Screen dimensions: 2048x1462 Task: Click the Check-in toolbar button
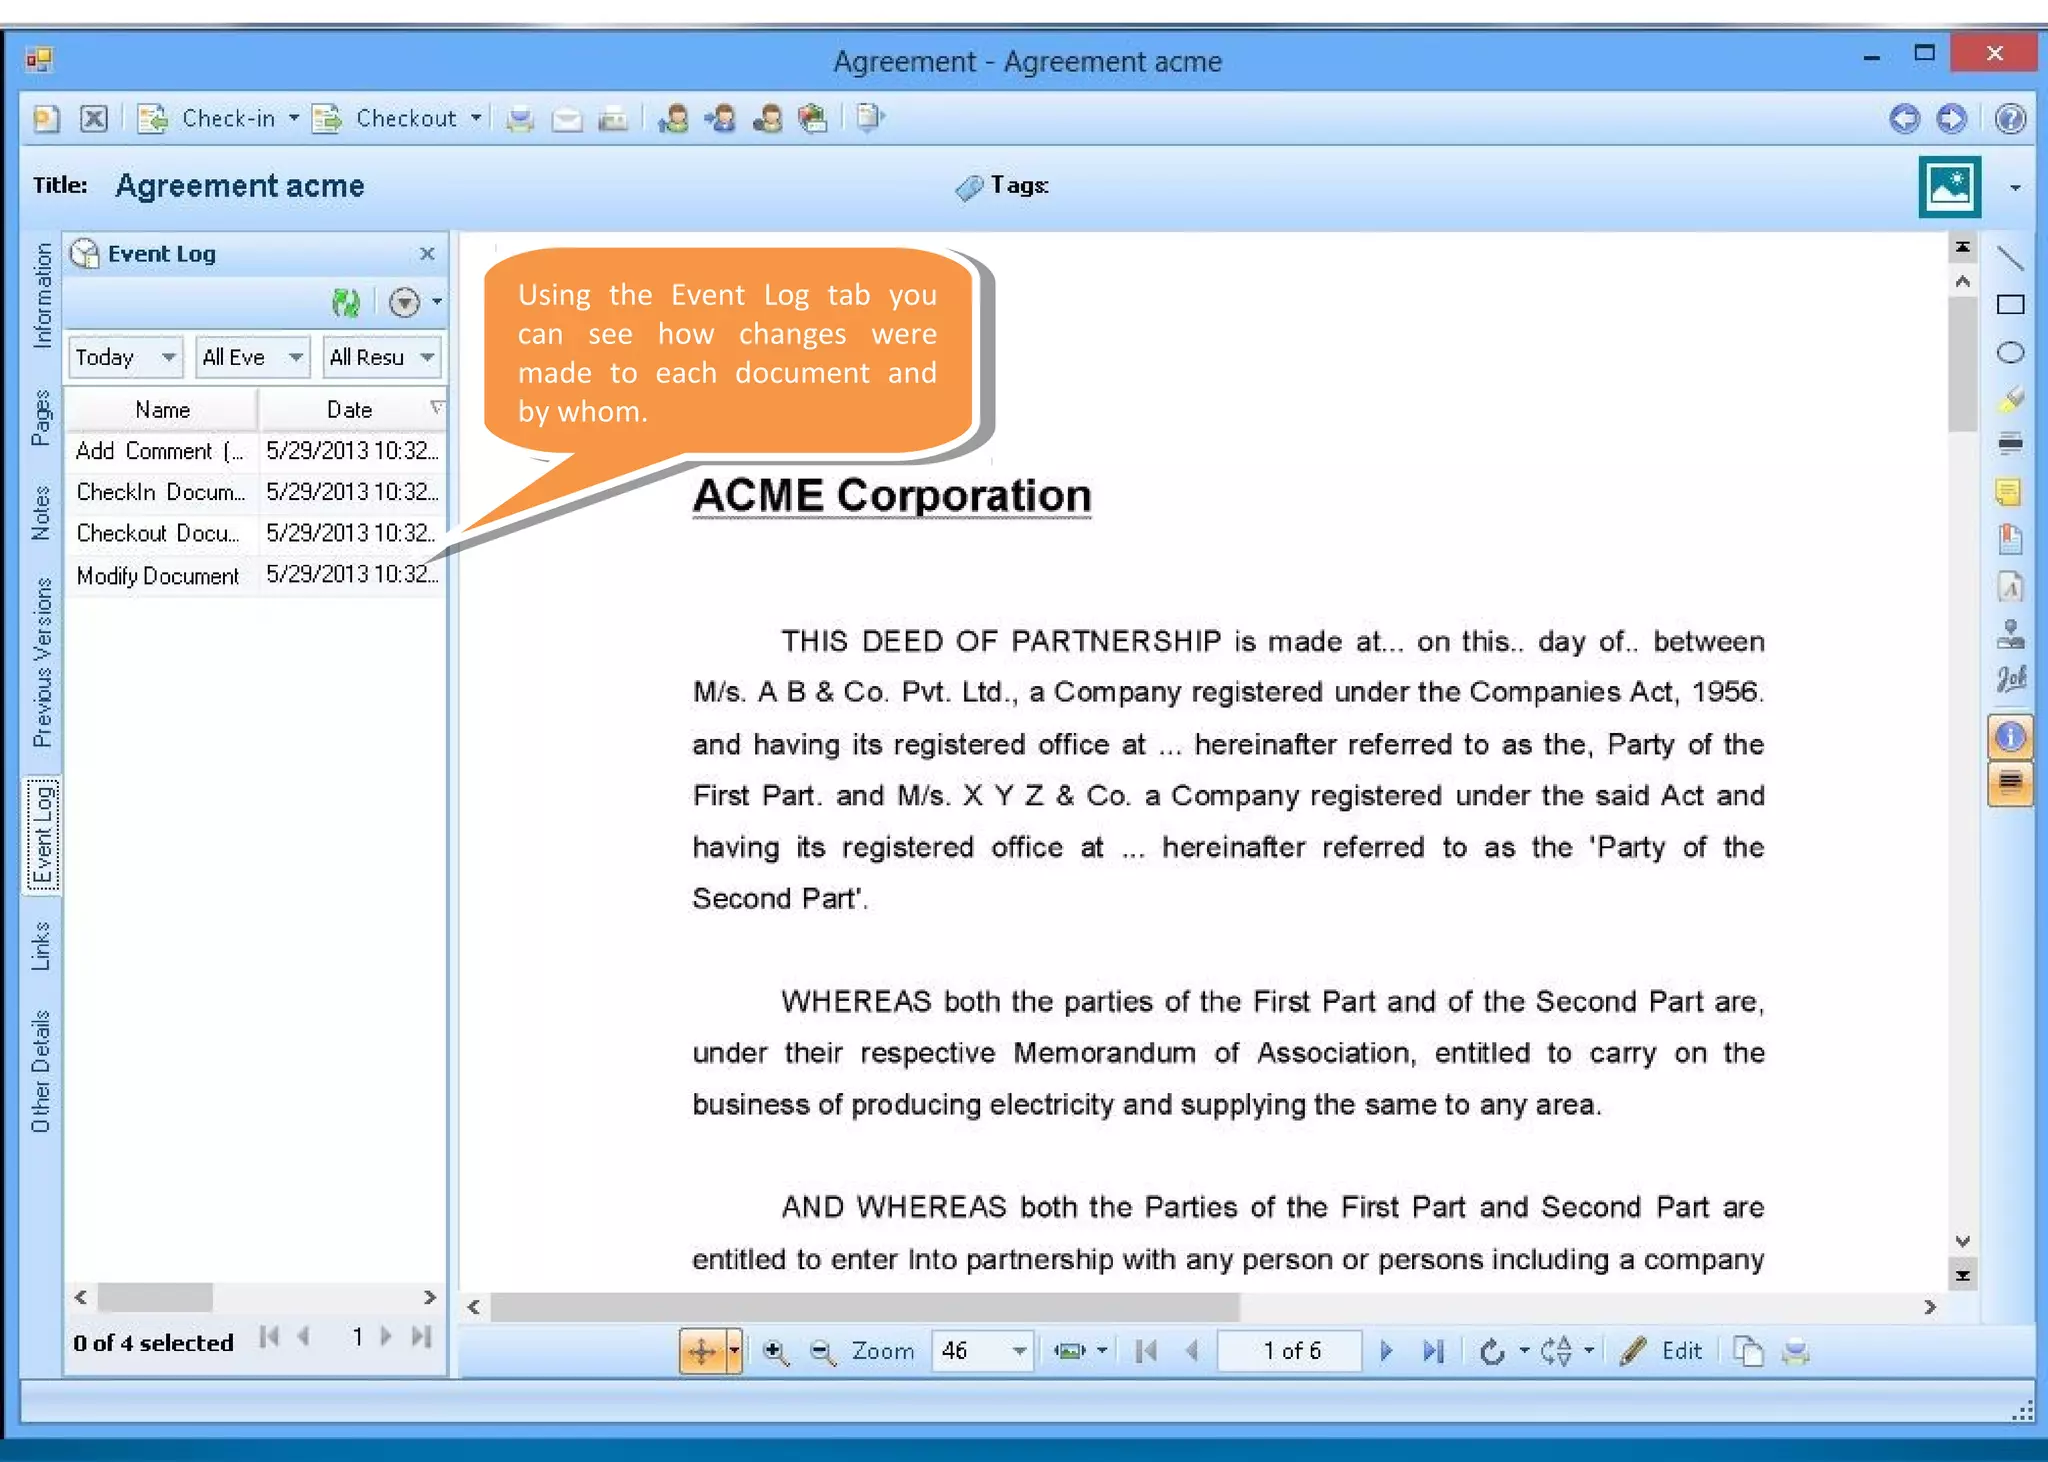[207, 119]
